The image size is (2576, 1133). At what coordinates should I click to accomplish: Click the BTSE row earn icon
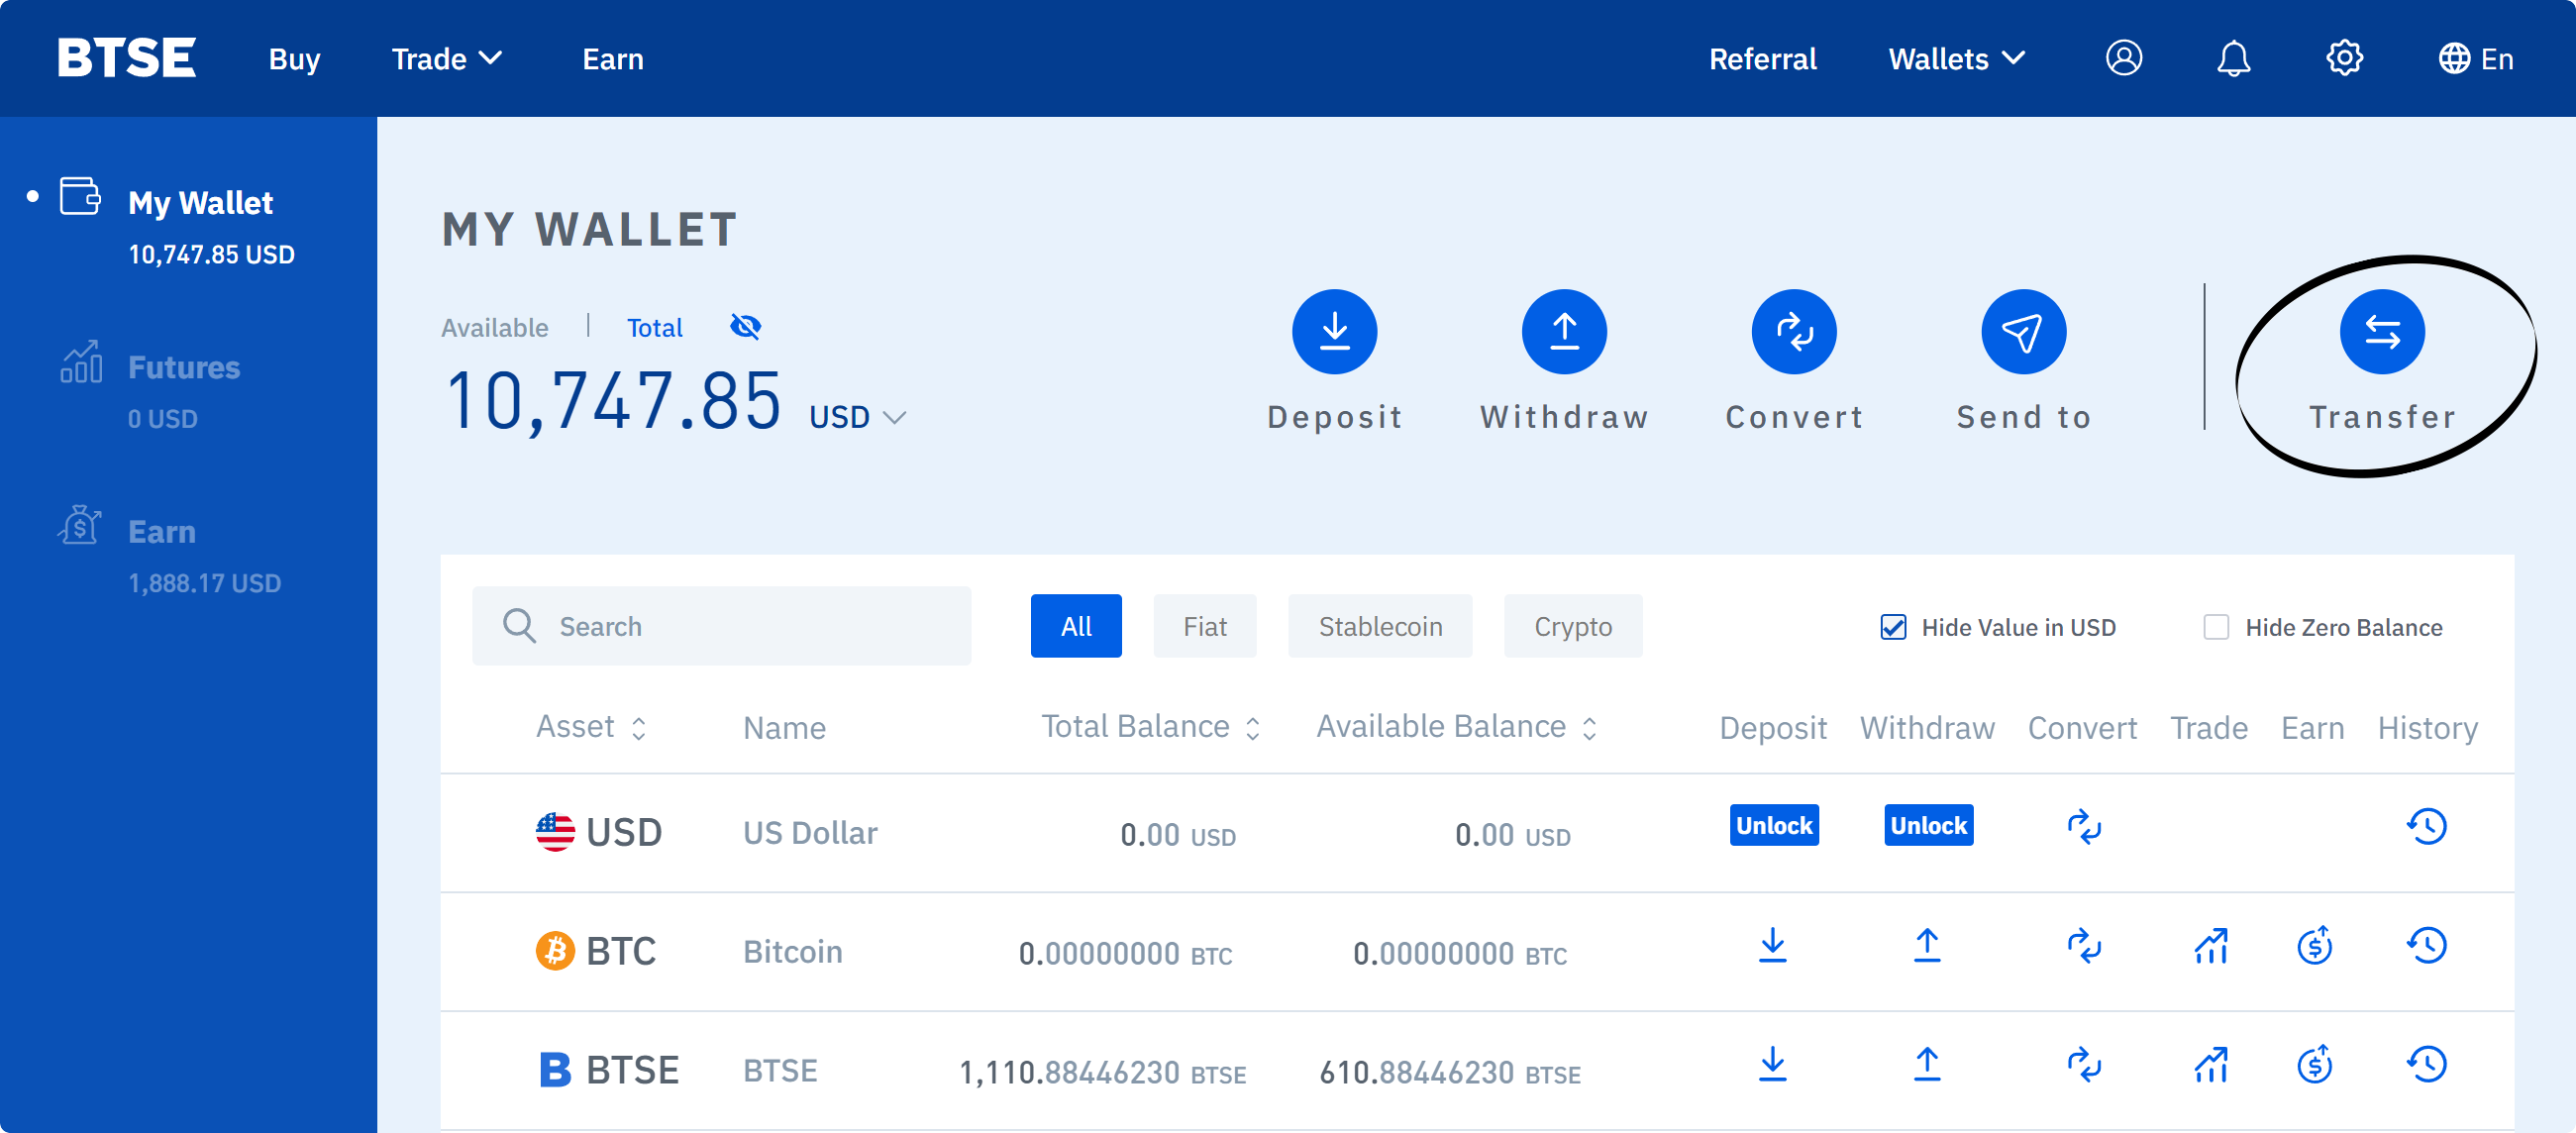point(2314,1064)
